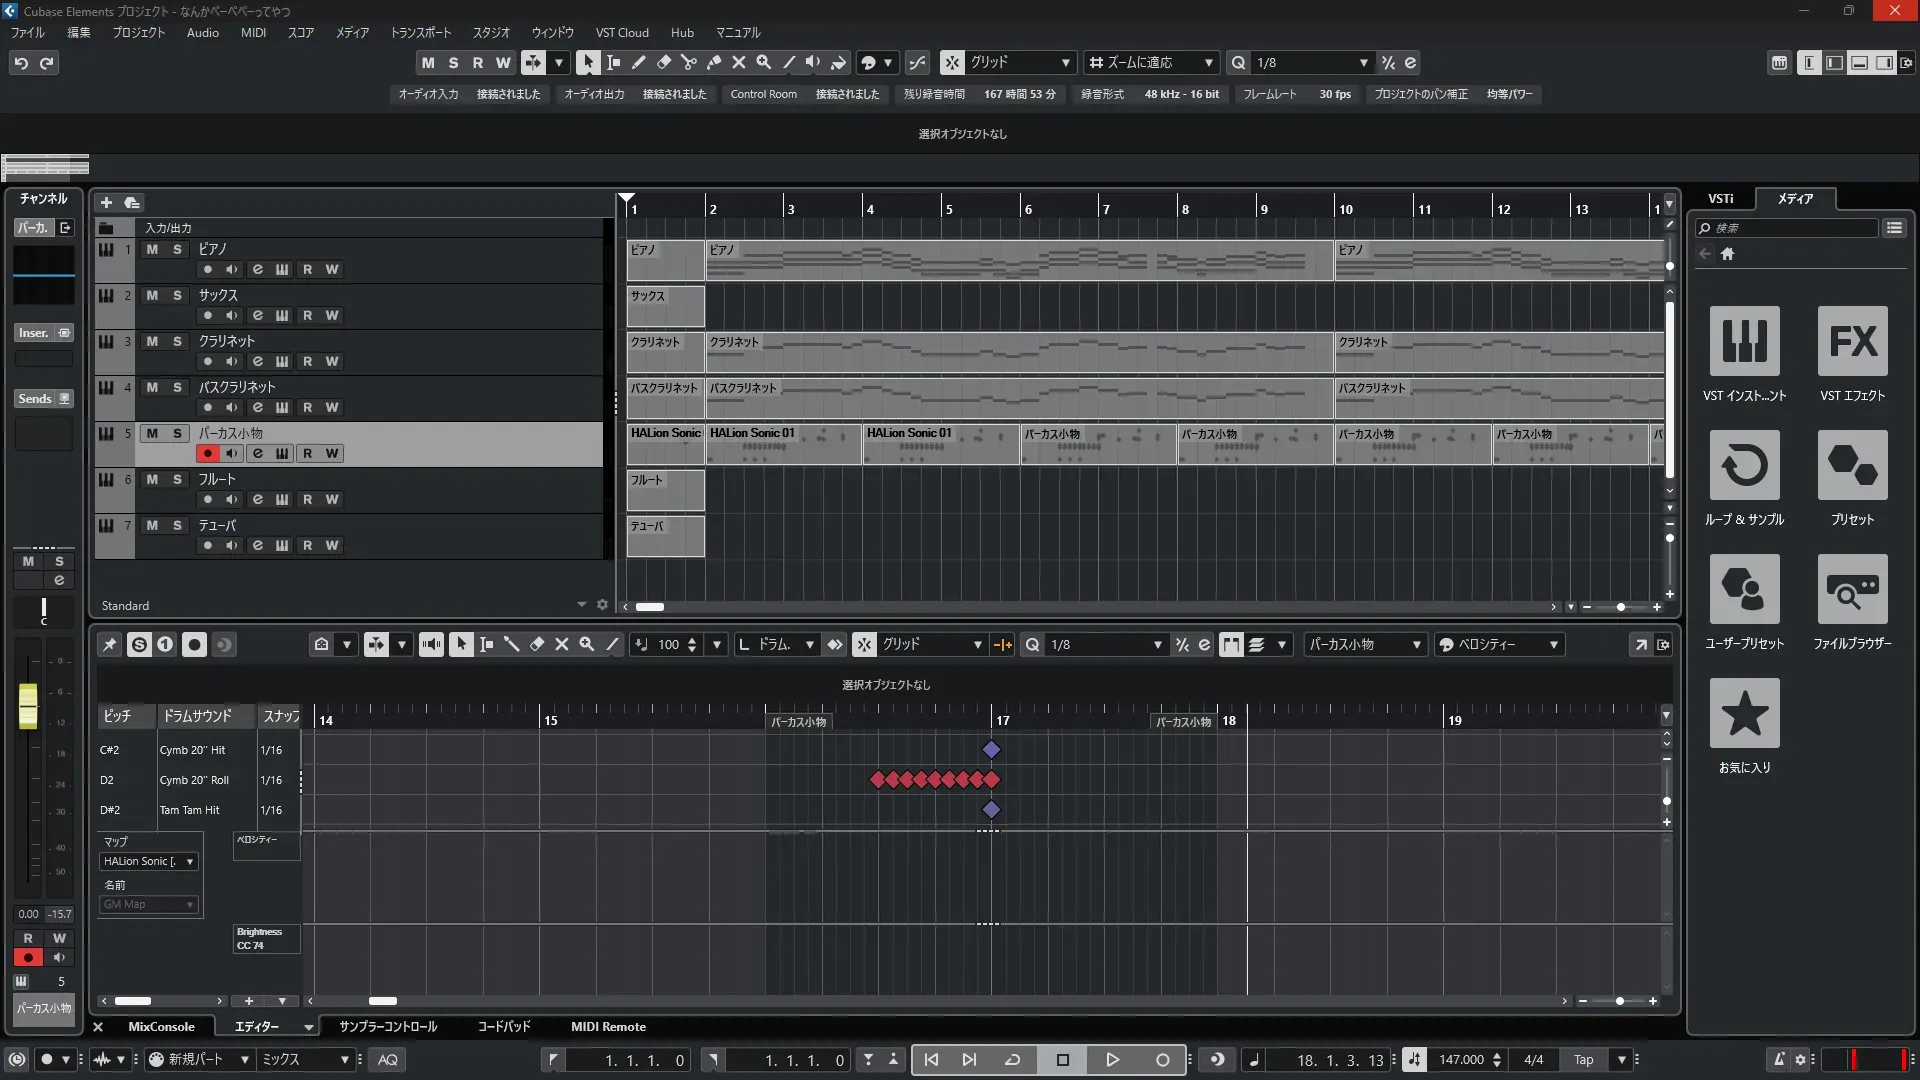The width and height of the screenshot is (1920, 1080).
Task: Open VST Instruments in media rack
Action: coord(1744,342)
